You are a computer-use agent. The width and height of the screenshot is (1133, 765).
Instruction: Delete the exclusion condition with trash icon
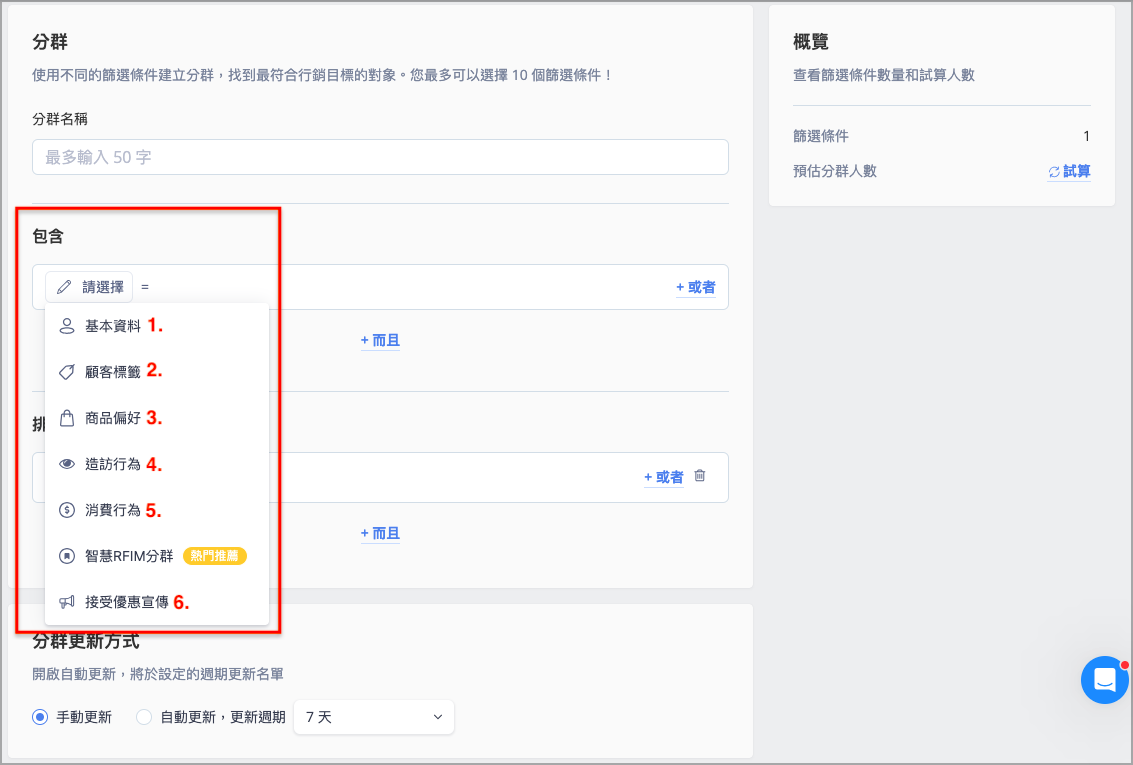(x=699, y=475)
